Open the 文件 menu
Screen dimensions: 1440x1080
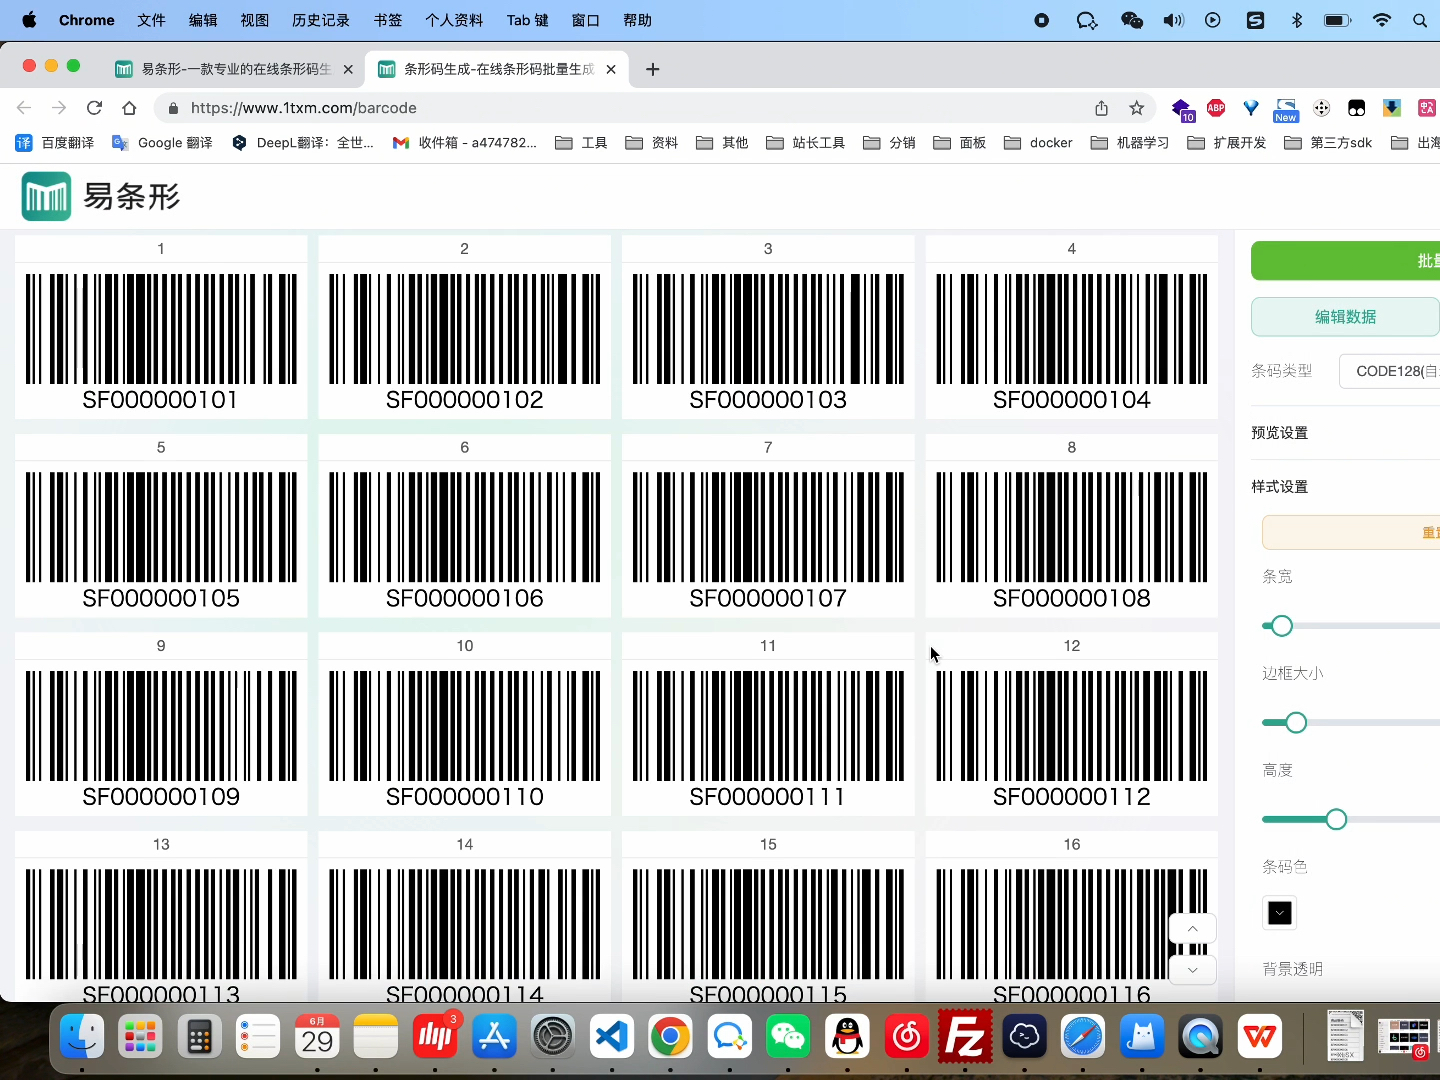point(151,20)
